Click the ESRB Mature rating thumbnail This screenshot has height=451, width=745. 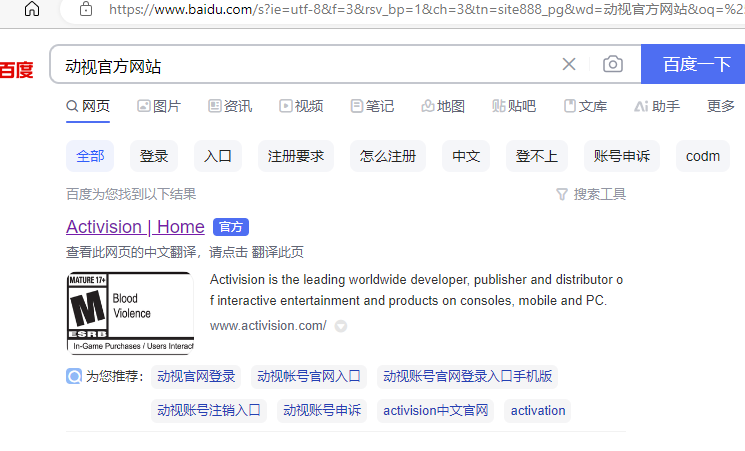[130, 312]
